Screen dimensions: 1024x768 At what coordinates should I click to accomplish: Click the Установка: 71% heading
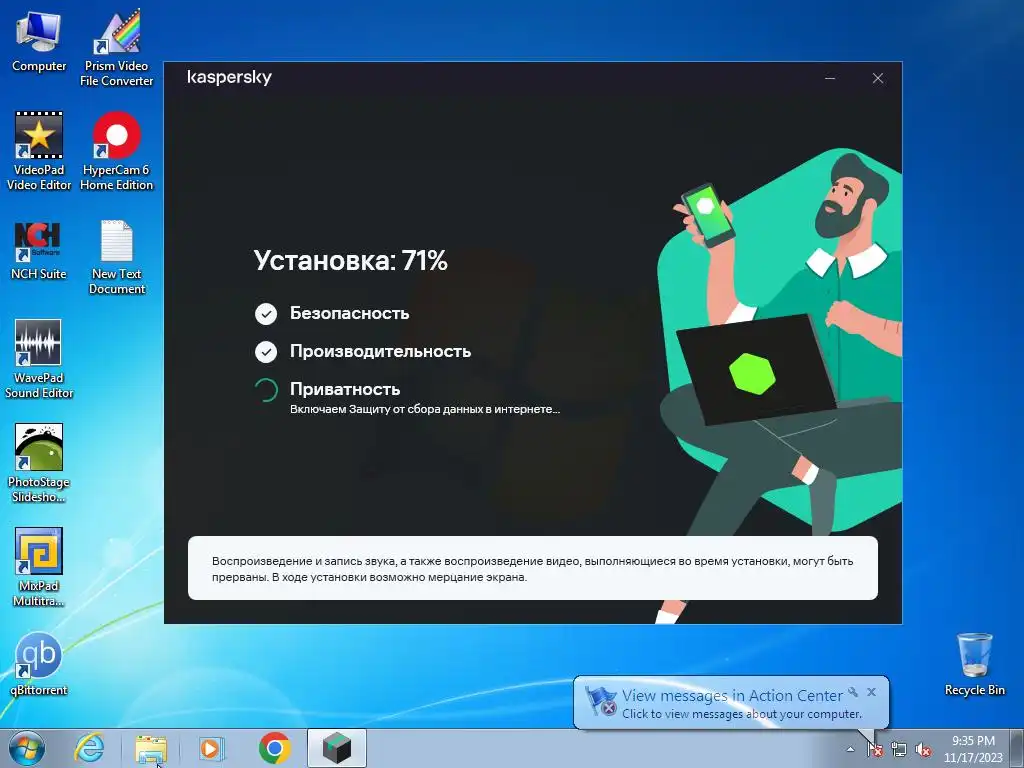pyautogui.click(x=351, y=261)
